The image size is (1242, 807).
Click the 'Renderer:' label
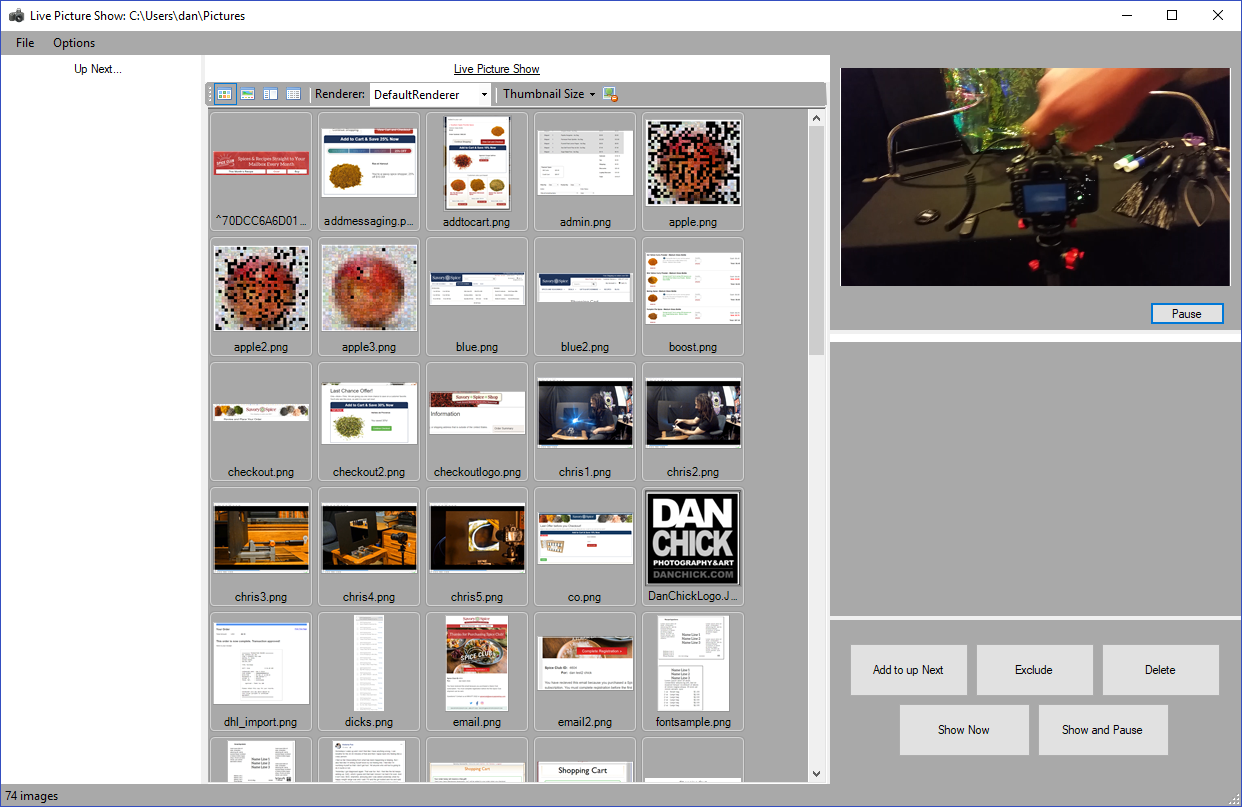pyautogui.click(x=340, y=94)
